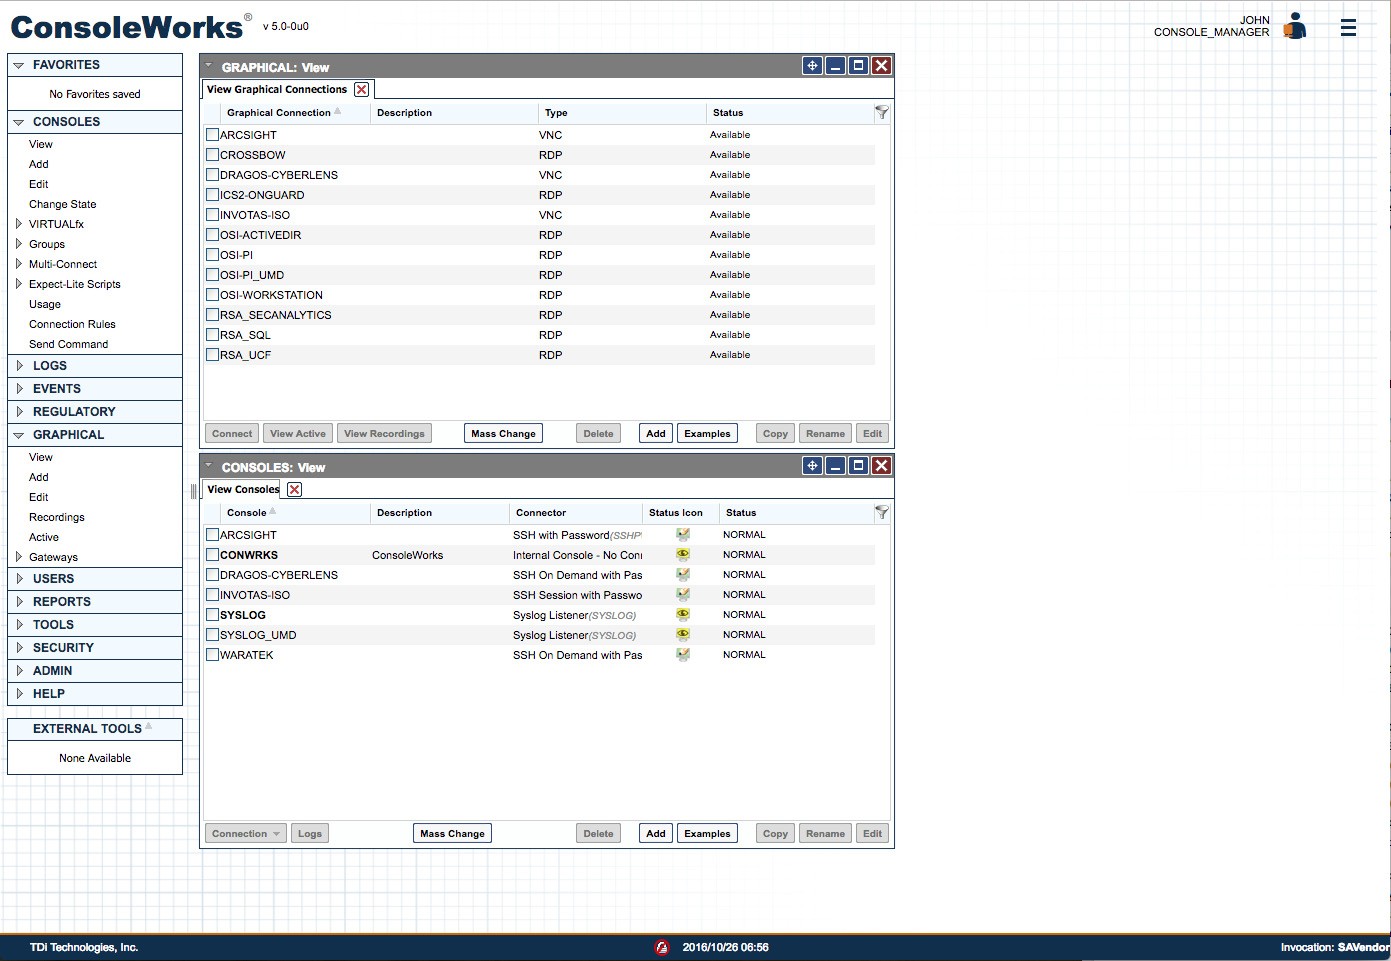1391x961 pixels.
Task: Click the sort arrow beside EXTERNAL TOOLS
Action: (149, 726)
